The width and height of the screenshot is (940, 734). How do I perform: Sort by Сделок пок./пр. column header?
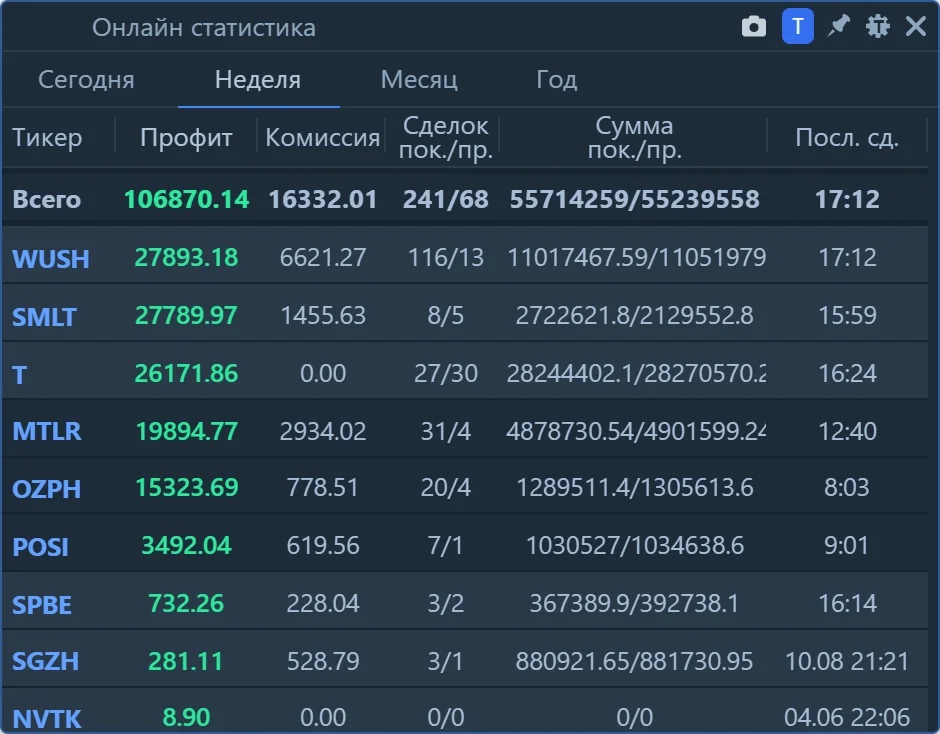(445, 137)
